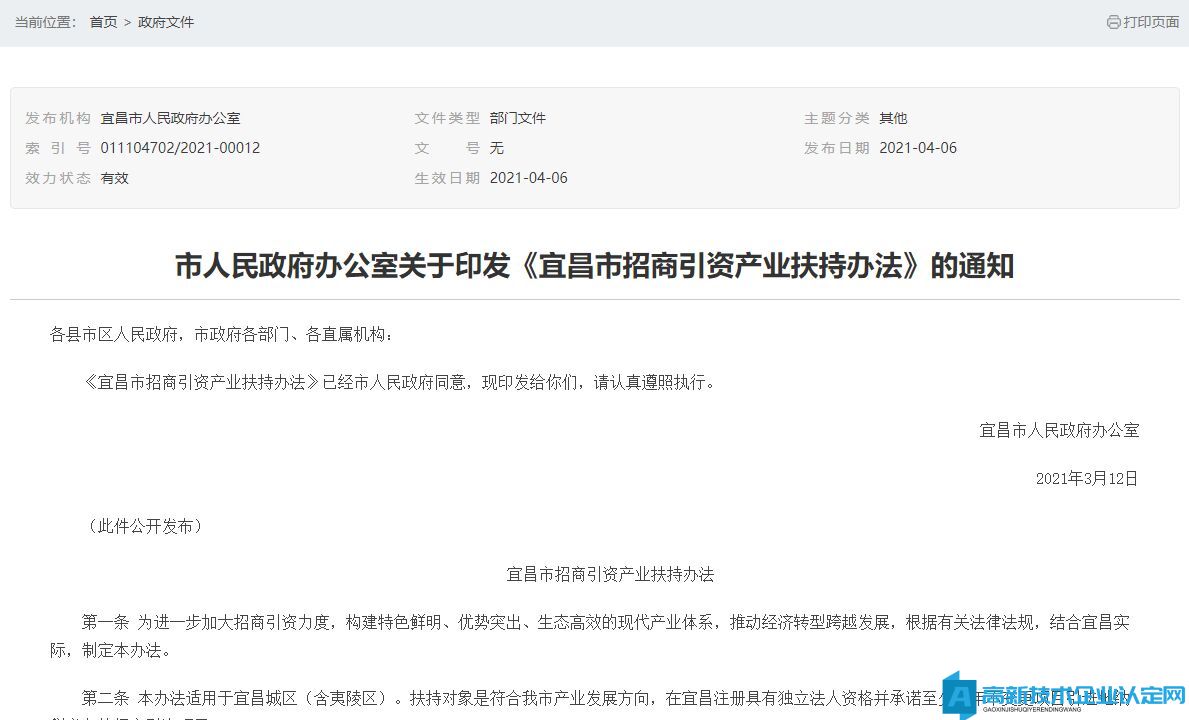Click the 高新技术企业认定网 watermark logo

click(x=1066, y=696)
